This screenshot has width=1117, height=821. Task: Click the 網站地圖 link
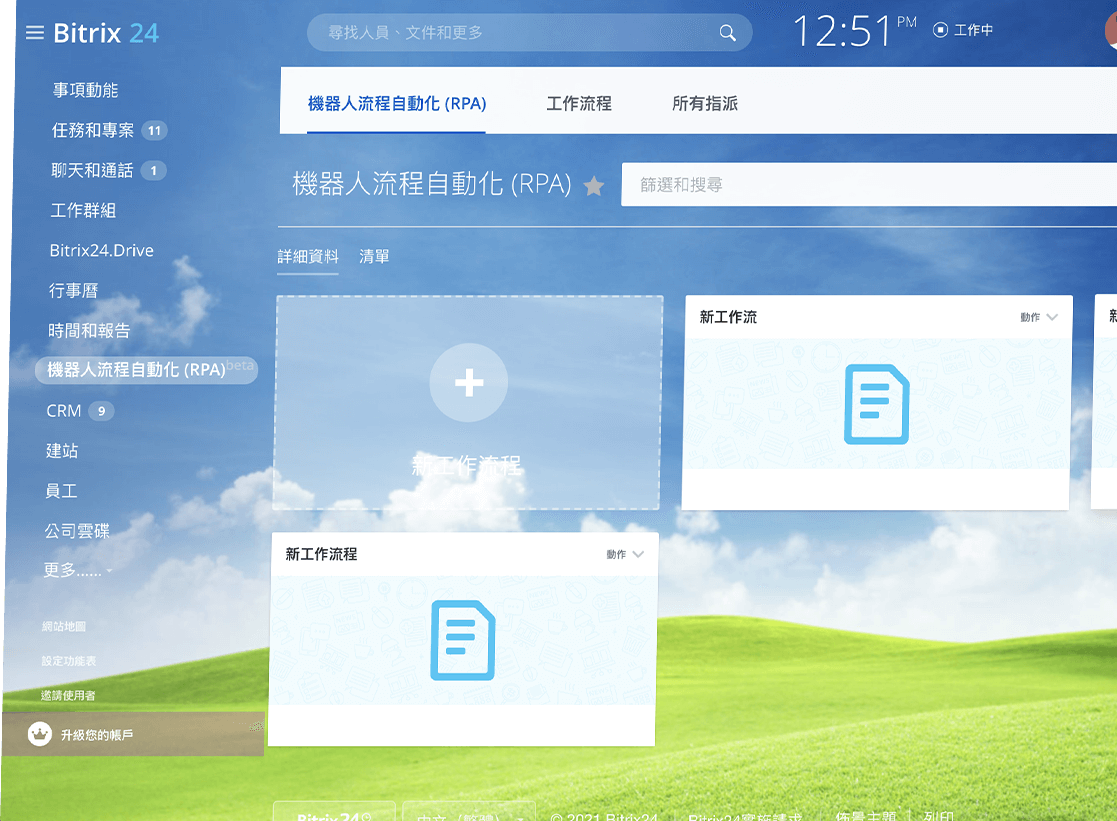[63, 626]
